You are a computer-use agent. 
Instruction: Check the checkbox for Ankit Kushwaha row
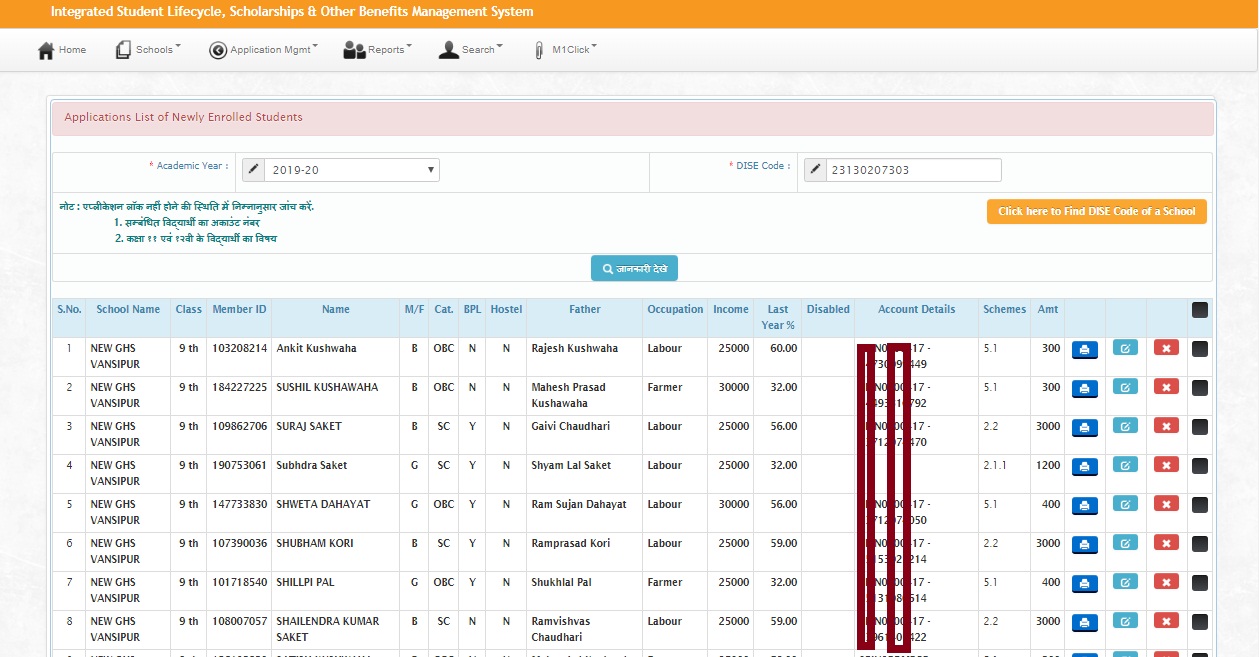click(1199, 349)
